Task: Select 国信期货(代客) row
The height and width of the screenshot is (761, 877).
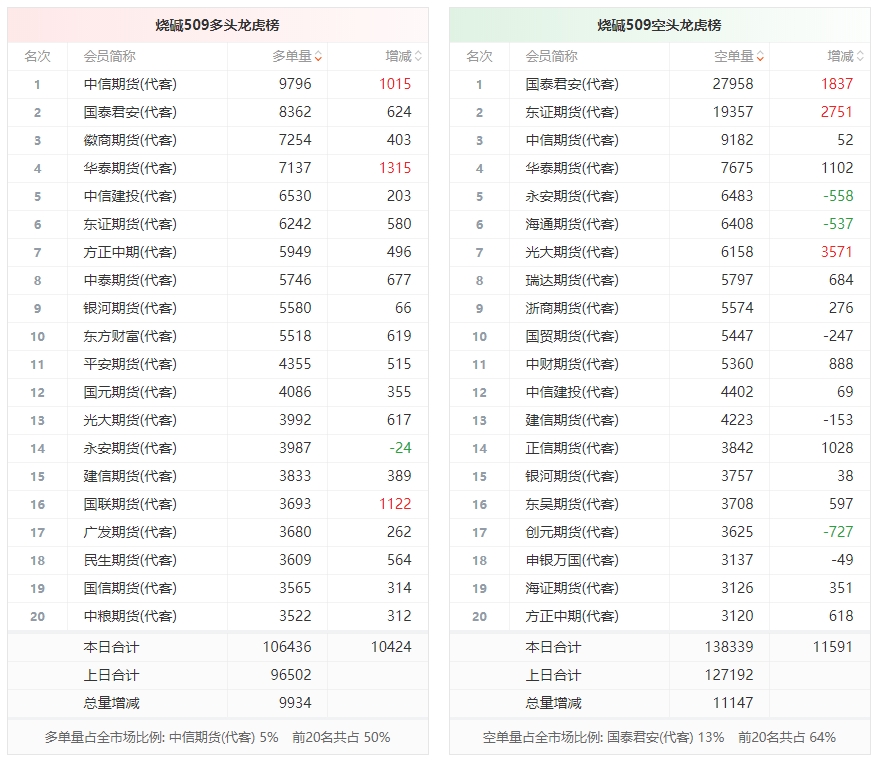Action: pos(218,588)
